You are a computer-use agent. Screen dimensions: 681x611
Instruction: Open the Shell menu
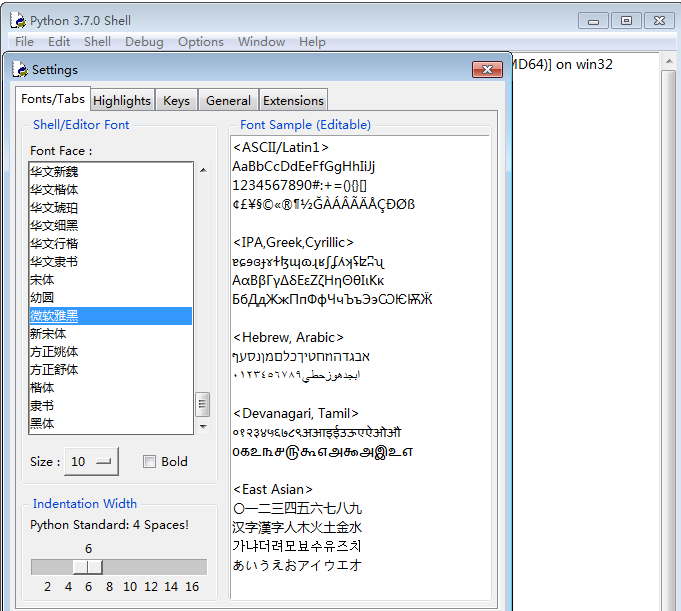tap(97, 42)
